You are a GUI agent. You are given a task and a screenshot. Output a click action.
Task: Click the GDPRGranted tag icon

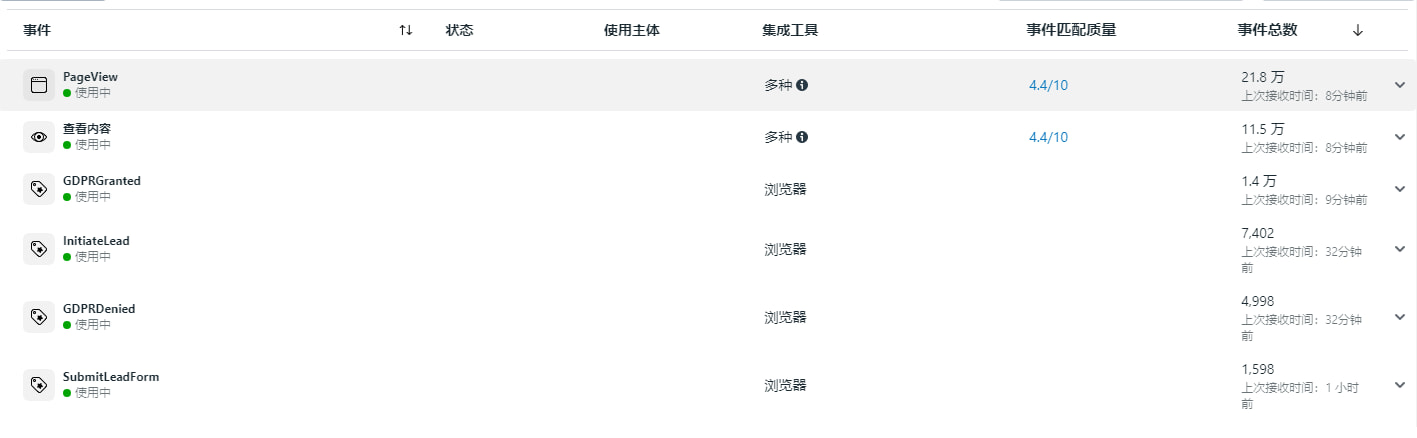click(x=39, y=189)
